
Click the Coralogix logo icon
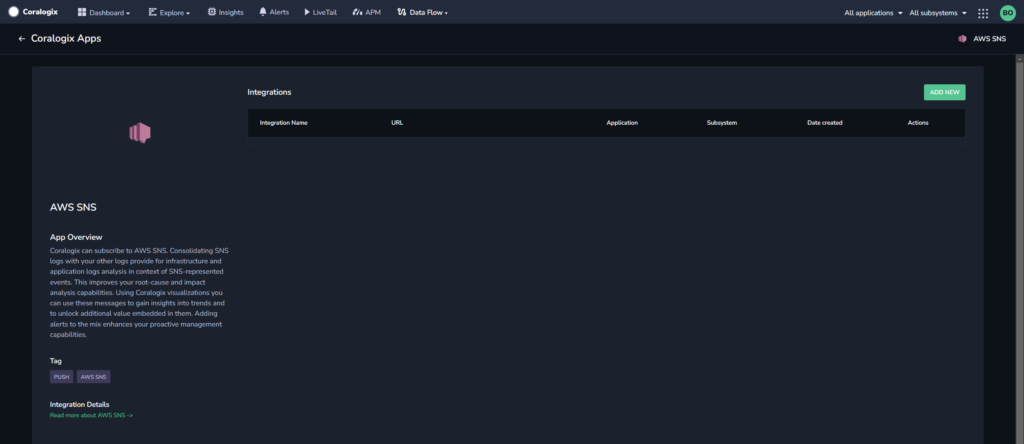(14, 12)
